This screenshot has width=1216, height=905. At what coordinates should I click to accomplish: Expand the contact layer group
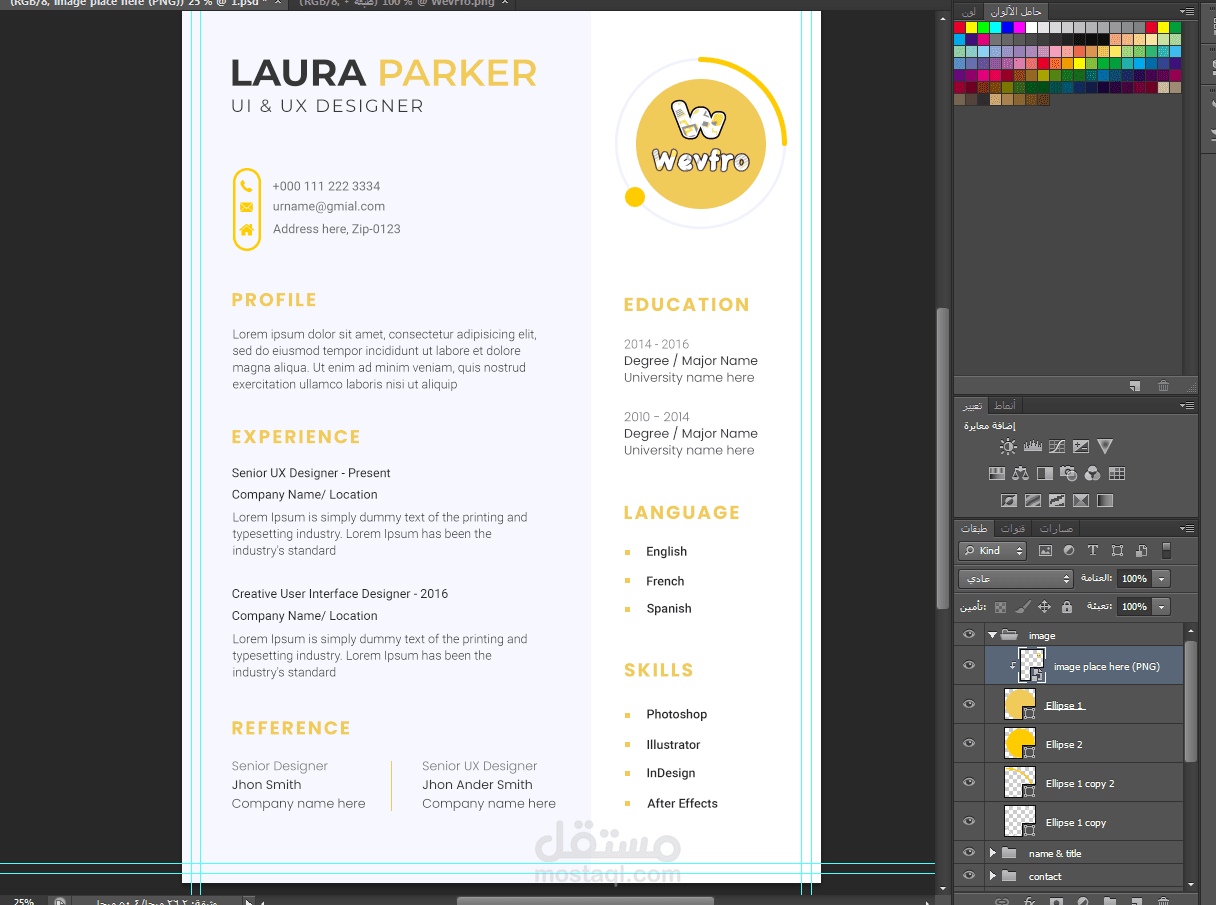click(x=992, y=876)
